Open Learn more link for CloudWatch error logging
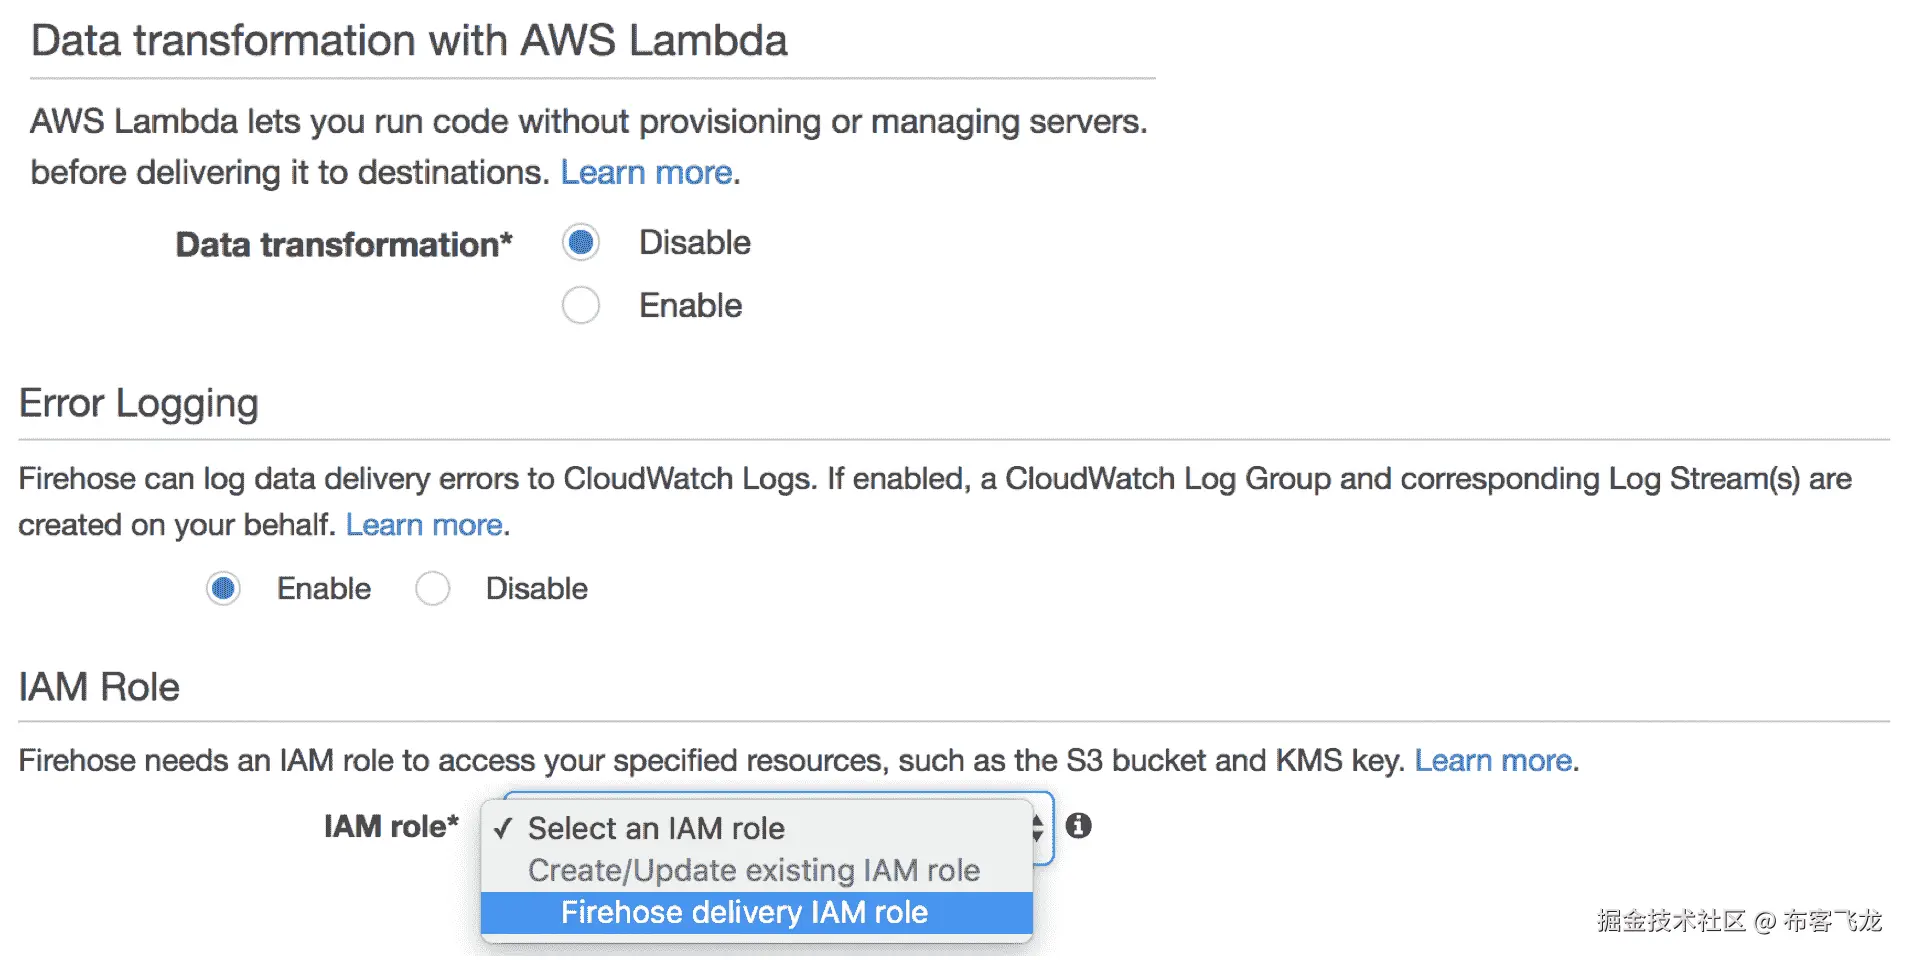The width and height of the screenshot is (1908, 960). pyautogui.click(x=424, y=525)
